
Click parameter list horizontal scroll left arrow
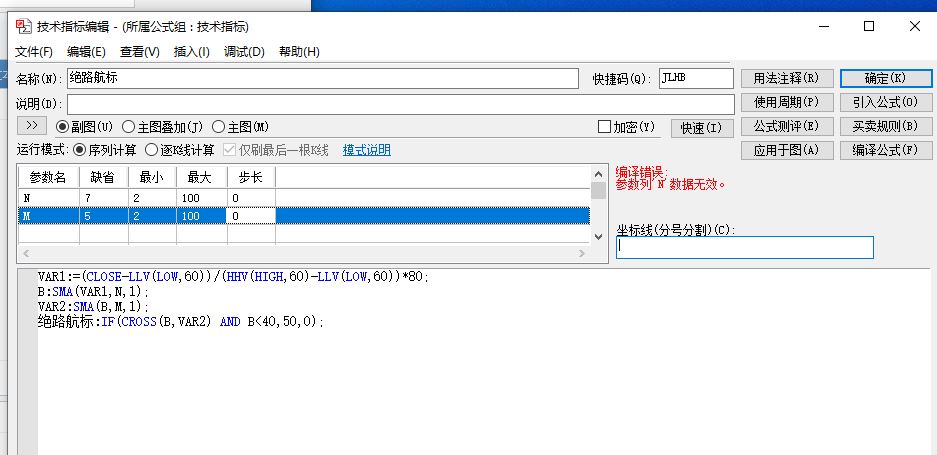point(25,254)
